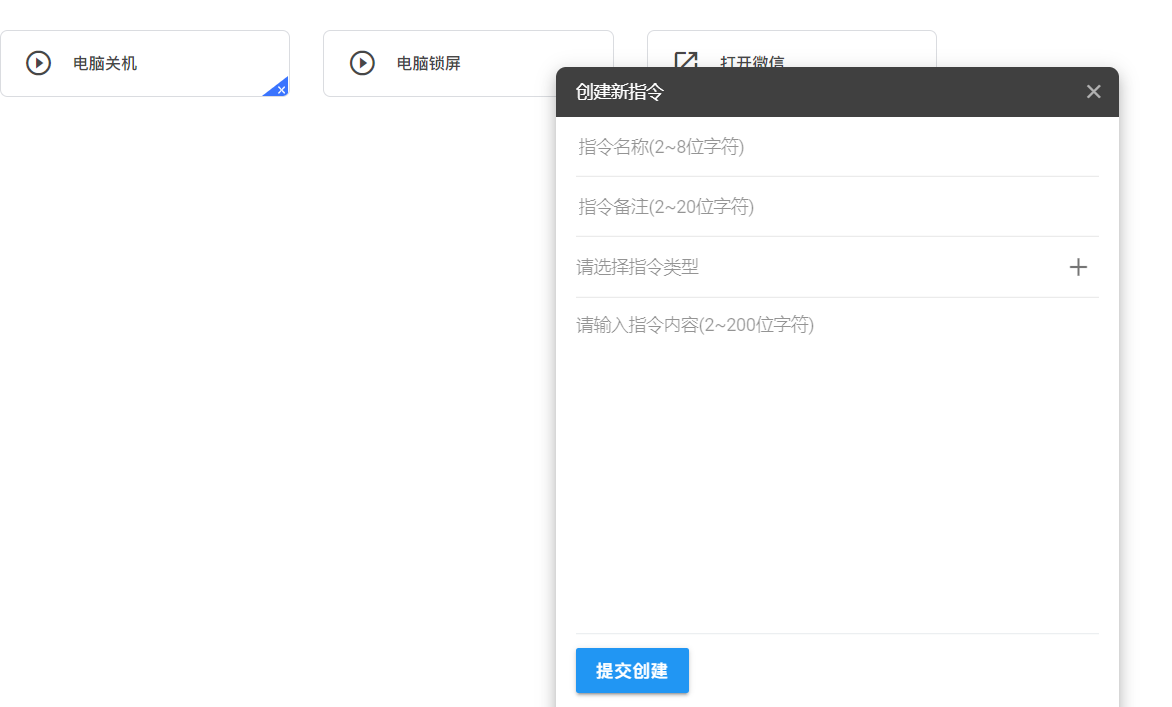This screenshot has width=1172, height=707.
Task: Click the 创建新指令 dialog title text
Action: tap(620, 92)
